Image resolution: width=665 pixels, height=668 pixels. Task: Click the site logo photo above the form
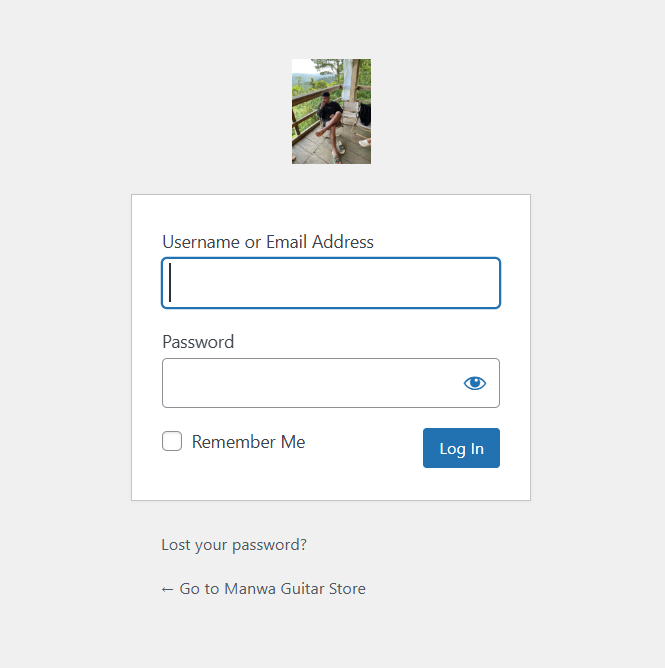[x=331, y=111]
